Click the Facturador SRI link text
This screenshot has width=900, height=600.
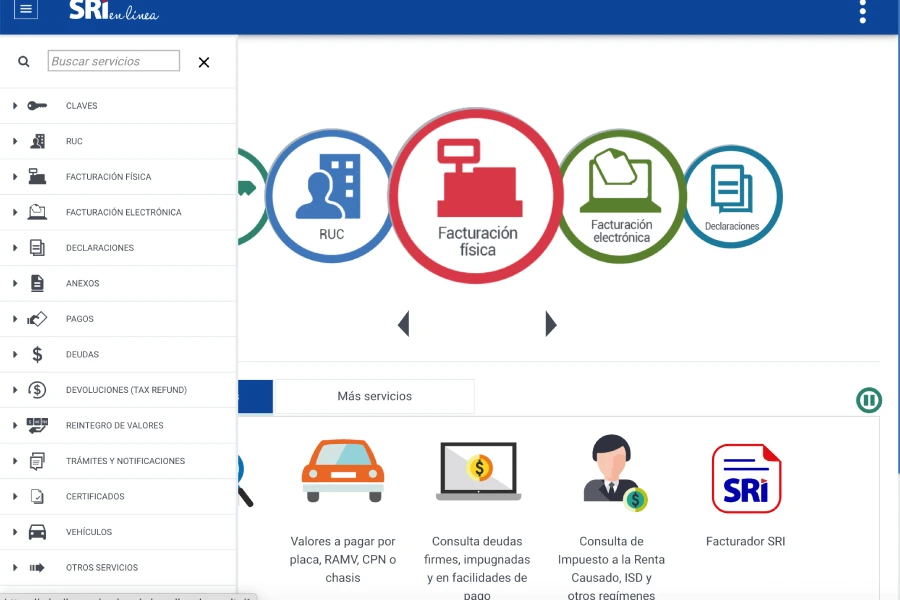pyautogui.click(x=746, y=541)
